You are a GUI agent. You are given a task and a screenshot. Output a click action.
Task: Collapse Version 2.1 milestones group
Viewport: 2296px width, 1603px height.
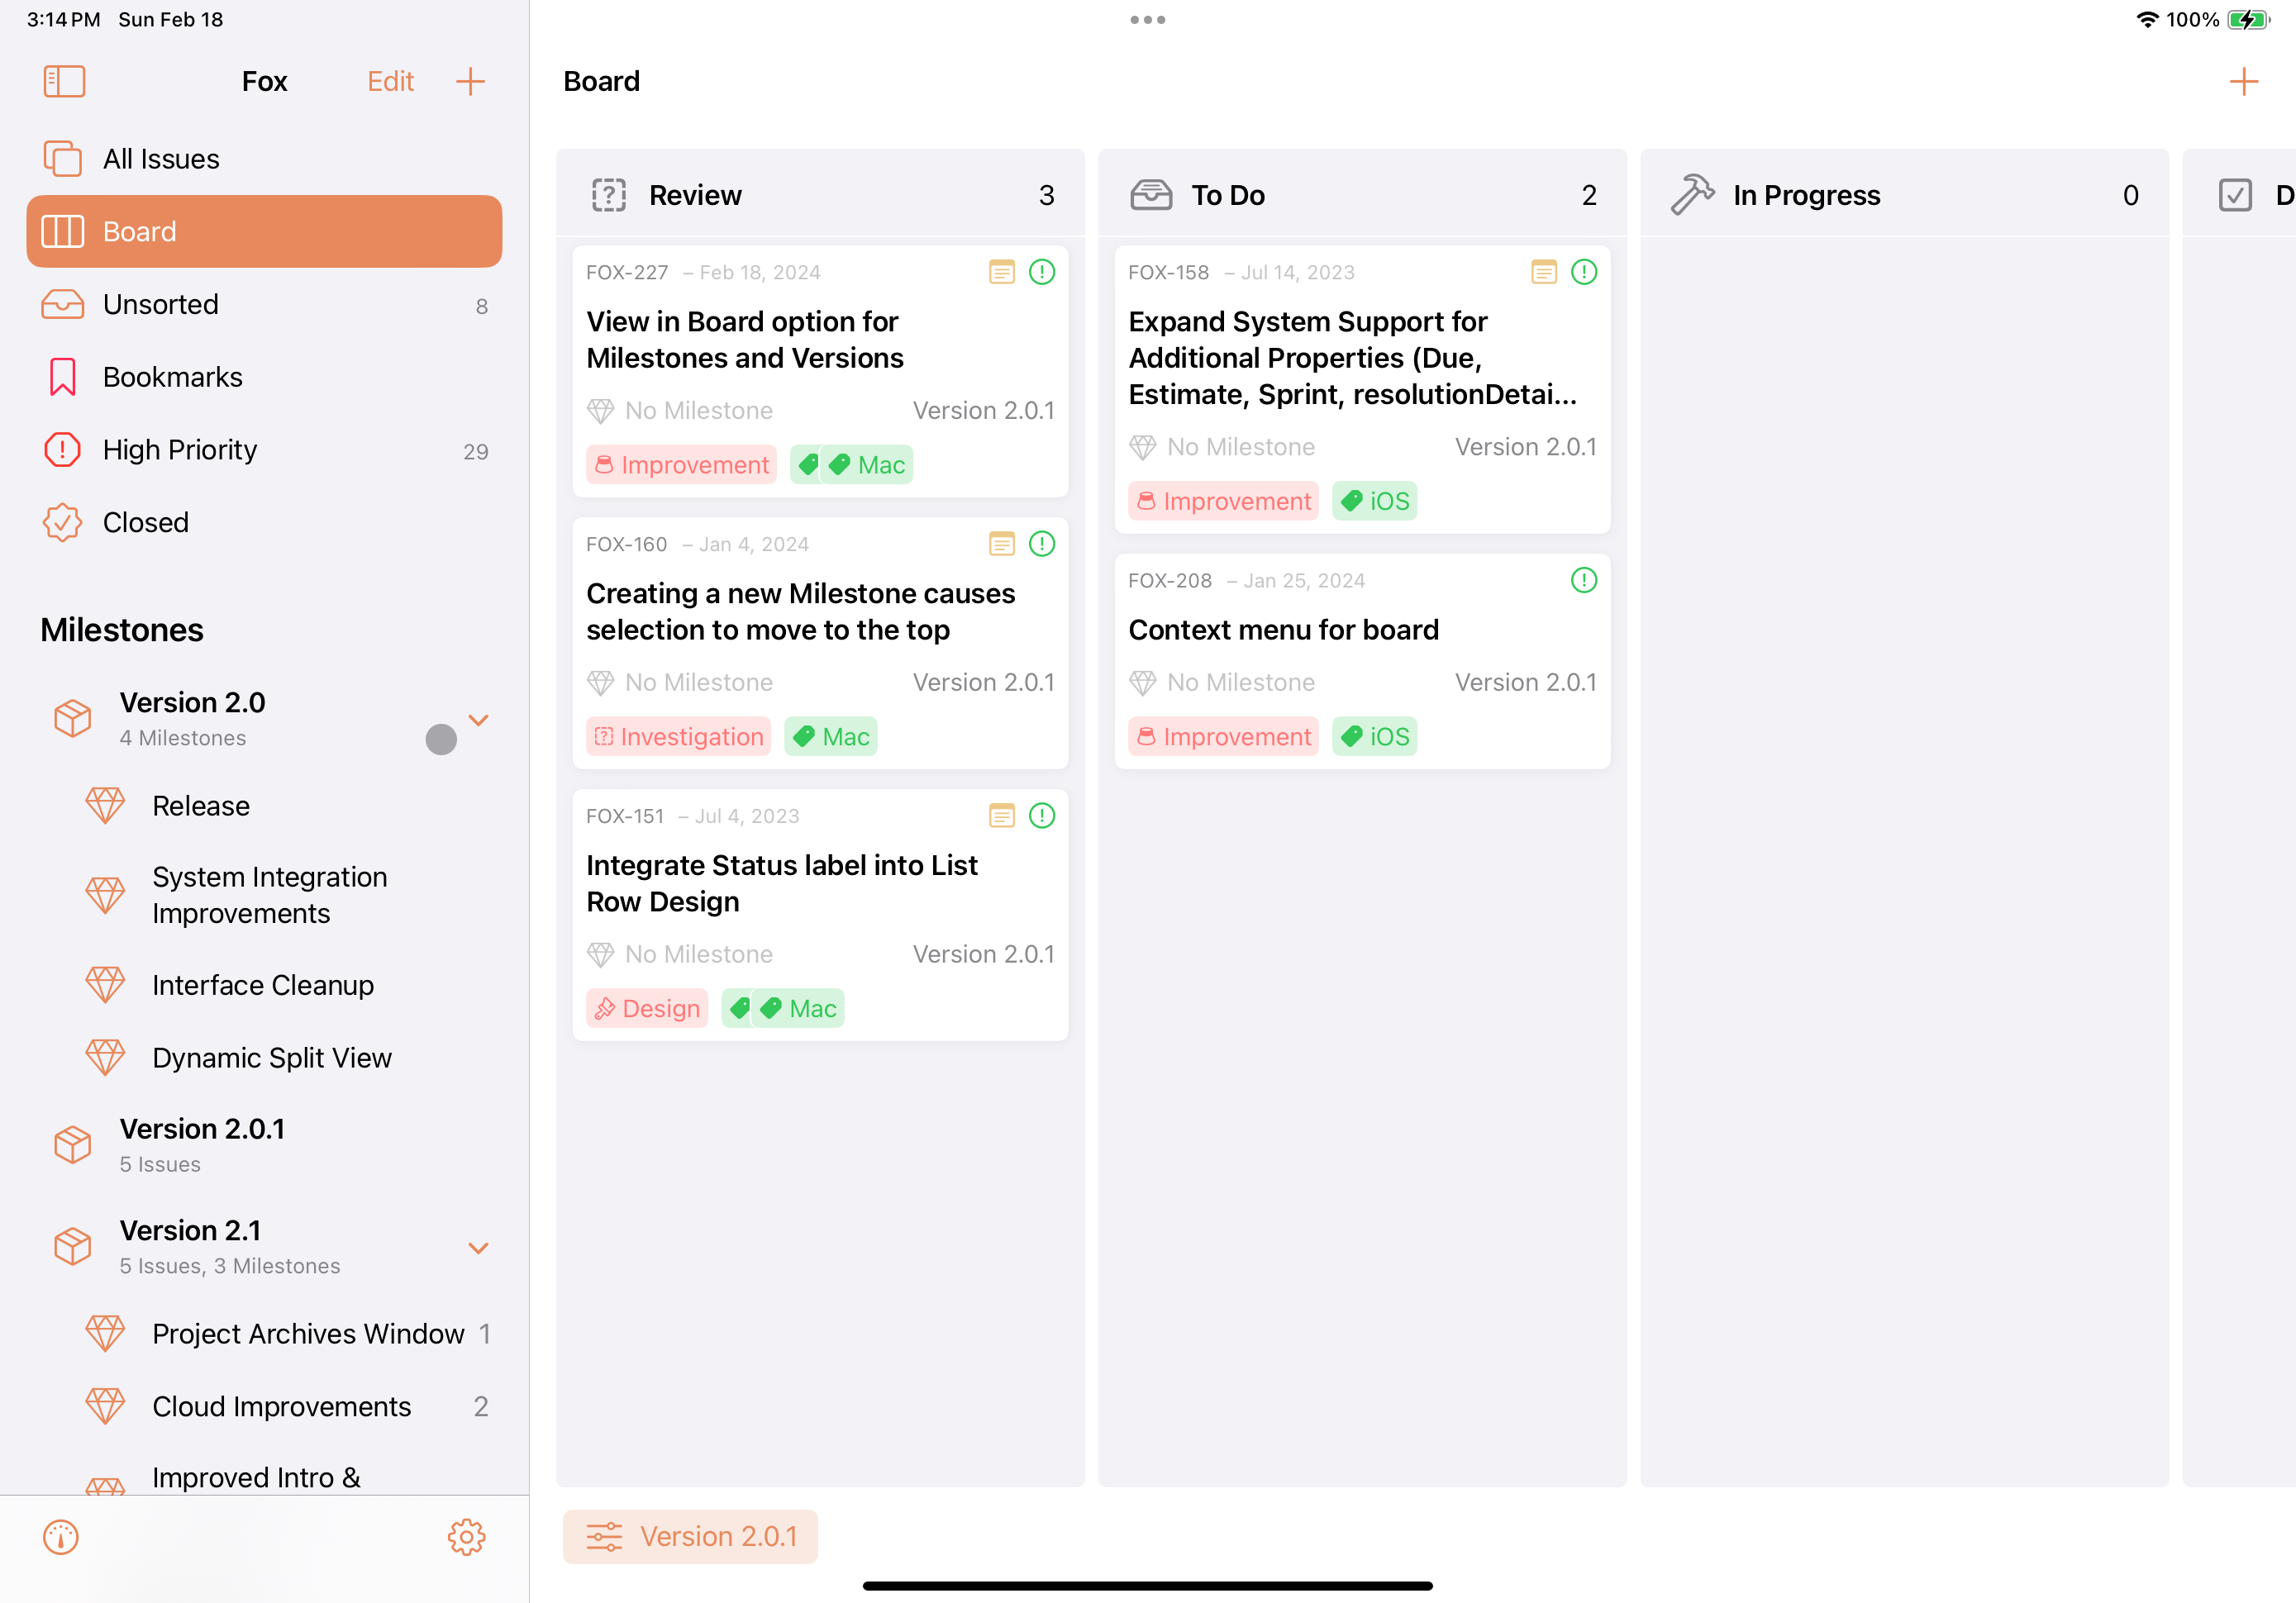pos(478,1248)
